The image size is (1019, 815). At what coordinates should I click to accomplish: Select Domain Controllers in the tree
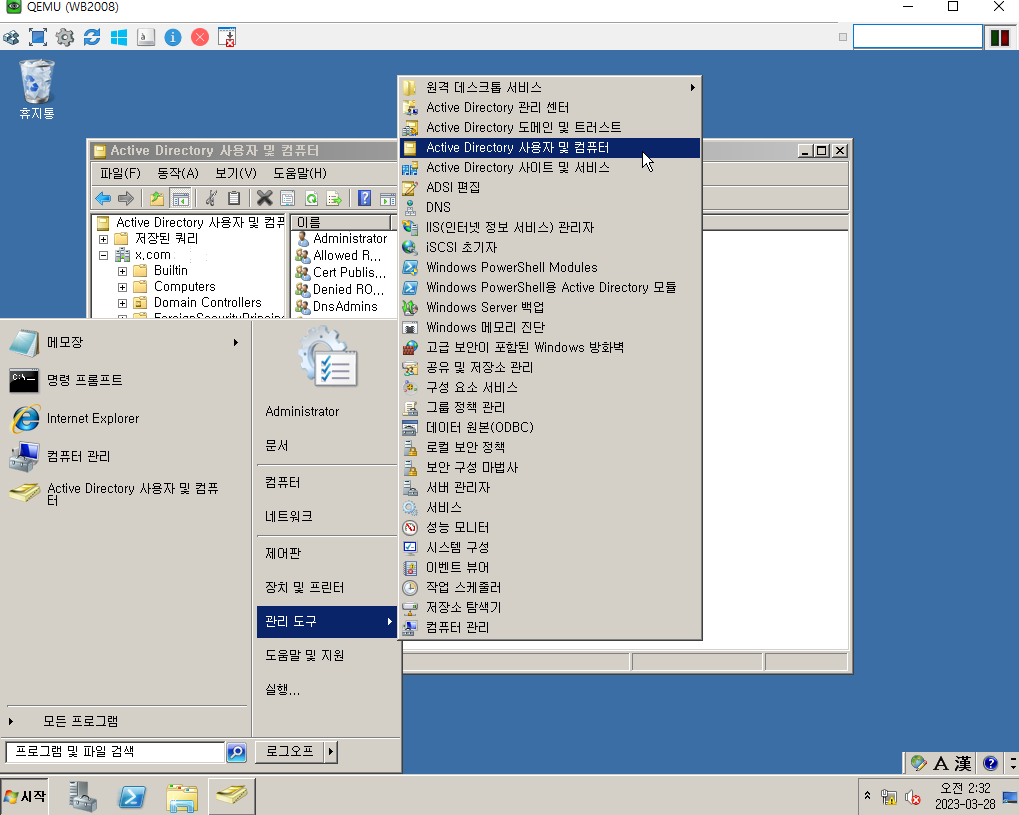(x=207, y=303)
